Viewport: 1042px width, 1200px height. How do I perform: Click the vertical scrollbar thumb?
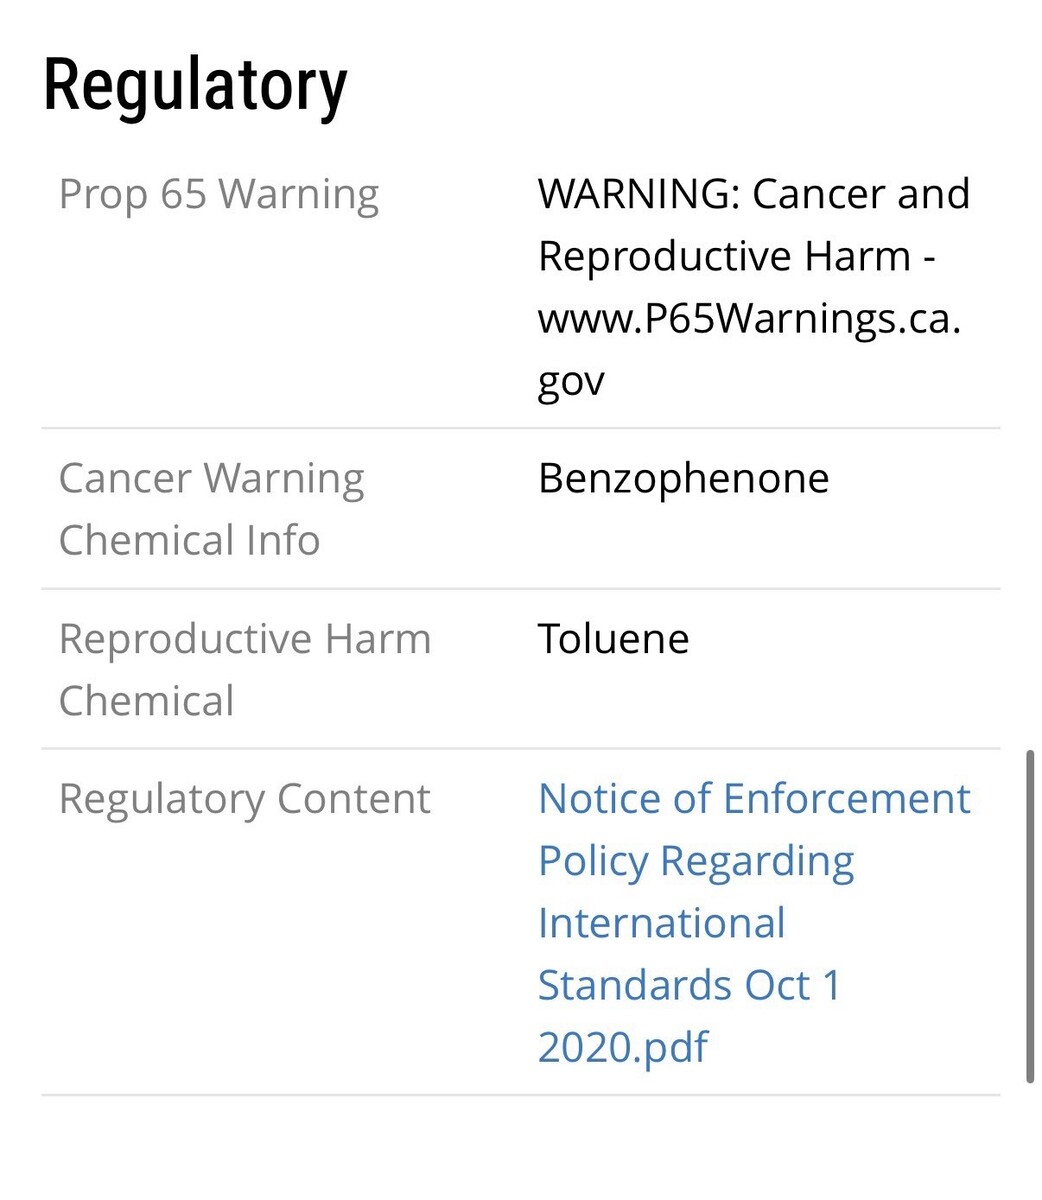coord(1029,915)
